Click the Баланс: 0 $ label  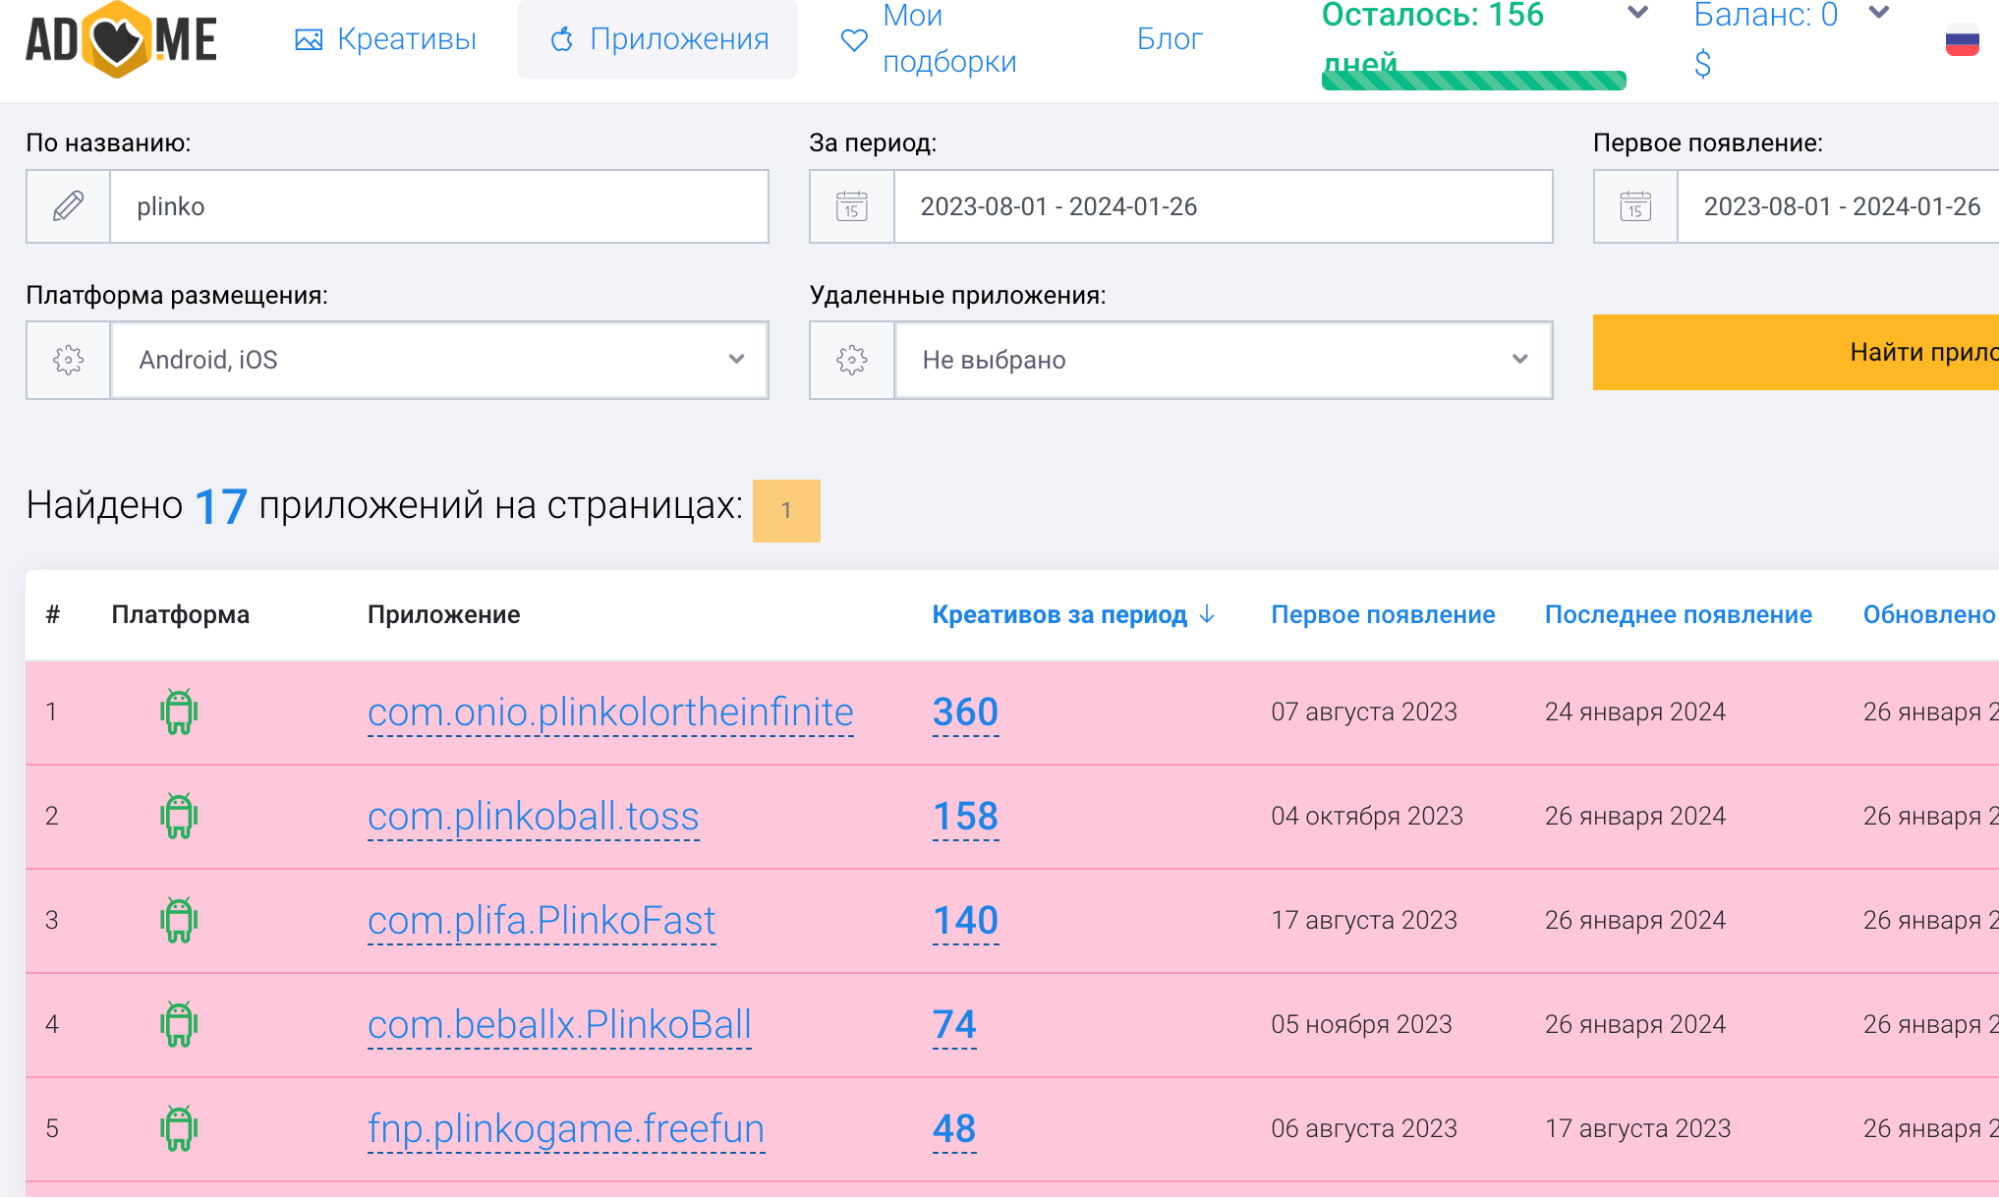[x=1765, y=39]
